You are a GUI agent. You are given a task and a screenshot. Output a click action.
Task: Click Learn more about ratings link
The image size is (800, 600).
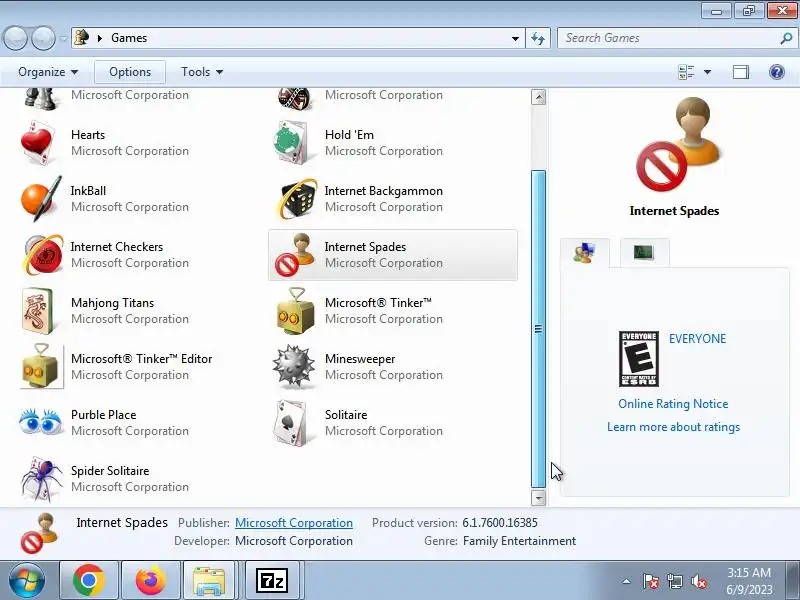[673, 427]
